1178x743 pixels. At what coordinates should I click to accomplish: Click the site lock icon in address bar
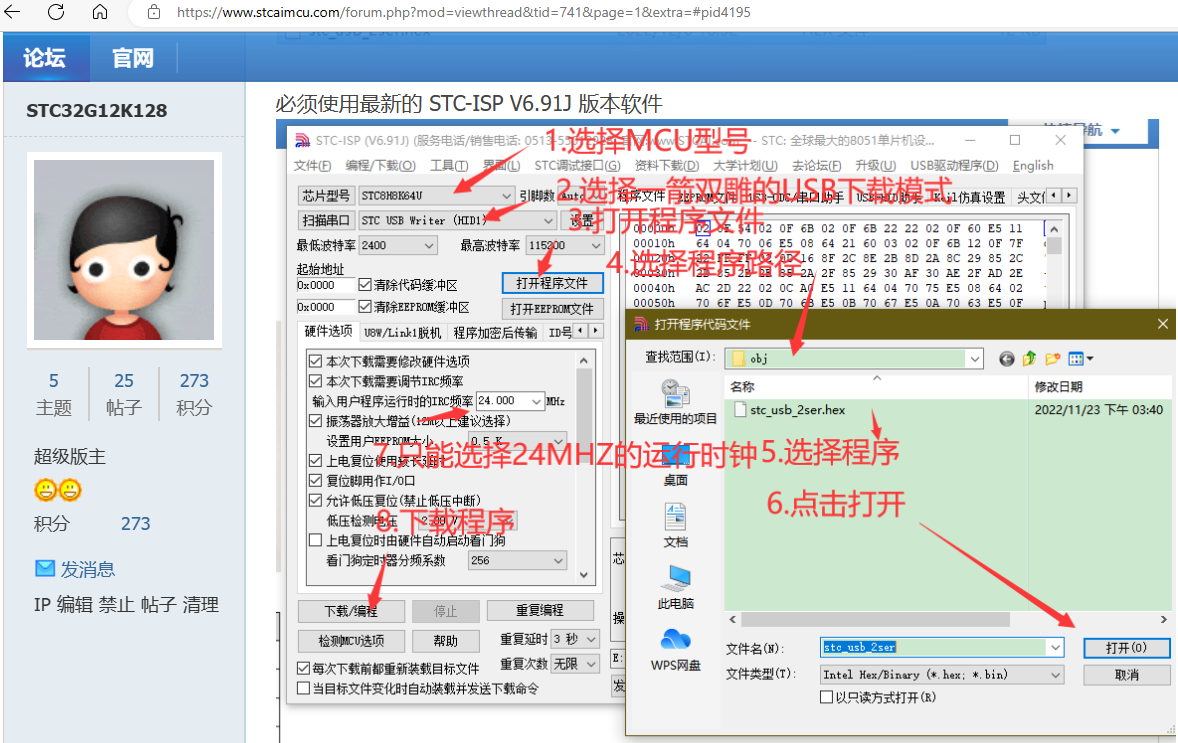coord(154,12)
